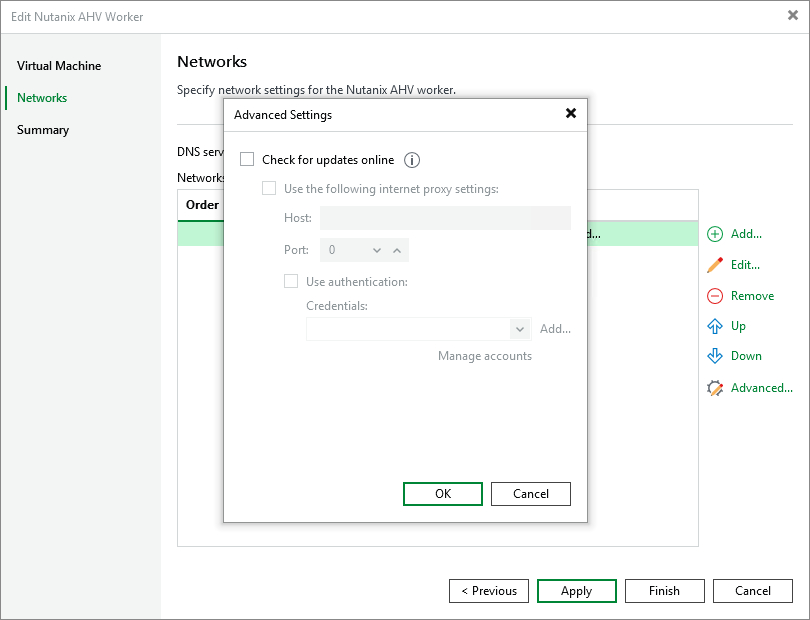Screen dimensions: 810x620
Task: Apply the worker configuration changes
Action: click(577, 590)
